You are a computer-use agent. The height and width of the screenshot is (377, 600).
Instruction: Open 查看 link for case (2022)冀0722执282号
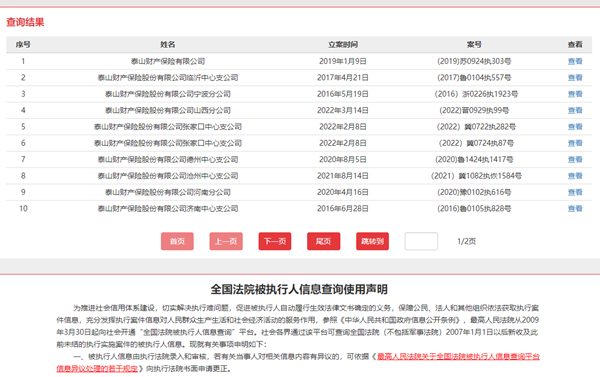[575, 127]
